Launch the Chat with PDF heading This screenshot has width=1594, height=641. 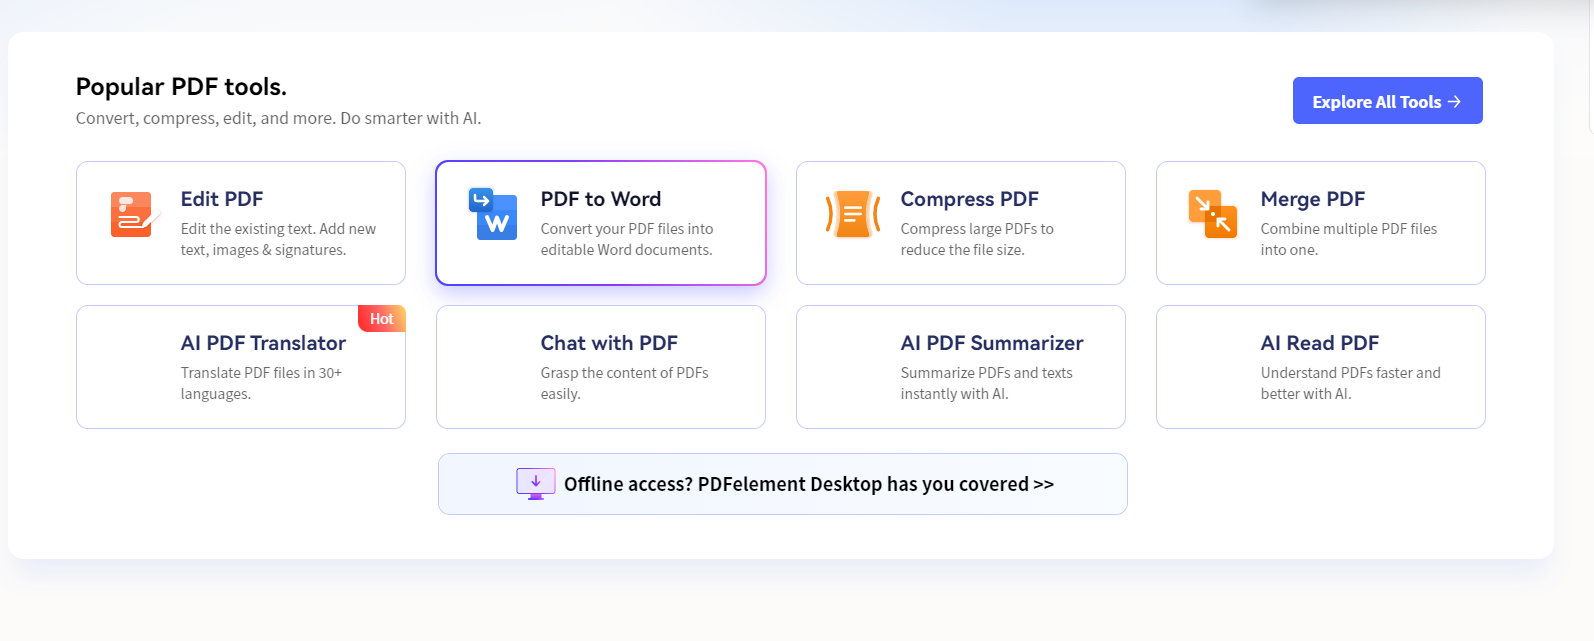click(x=609, y=343)
